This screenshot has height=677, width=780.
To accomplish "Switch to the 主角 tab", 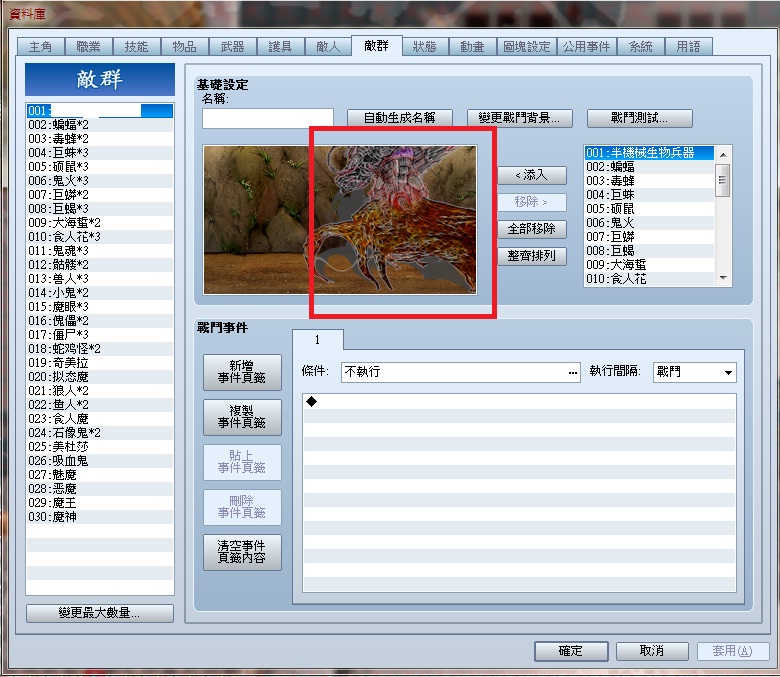I will [x=40, y=46].
